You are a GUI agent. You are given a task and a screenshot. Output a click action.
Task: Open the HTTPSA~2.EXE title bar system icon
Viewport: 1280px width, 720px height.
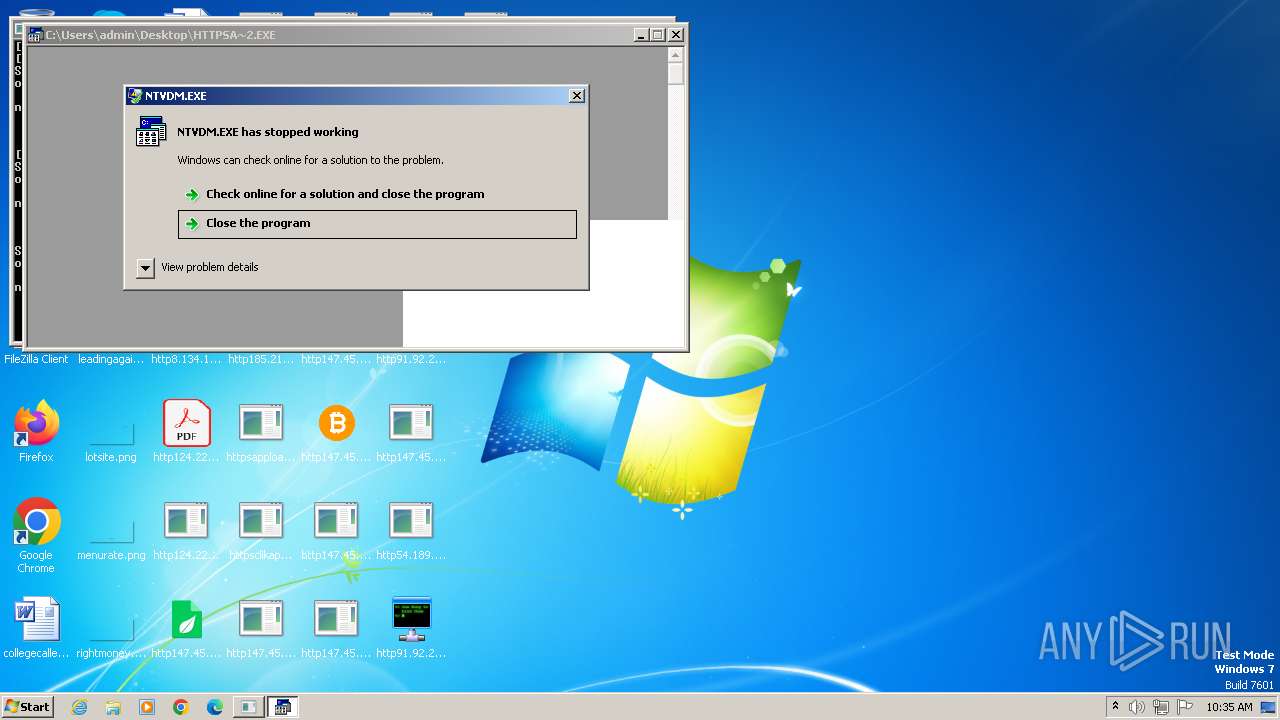point(35,35)
